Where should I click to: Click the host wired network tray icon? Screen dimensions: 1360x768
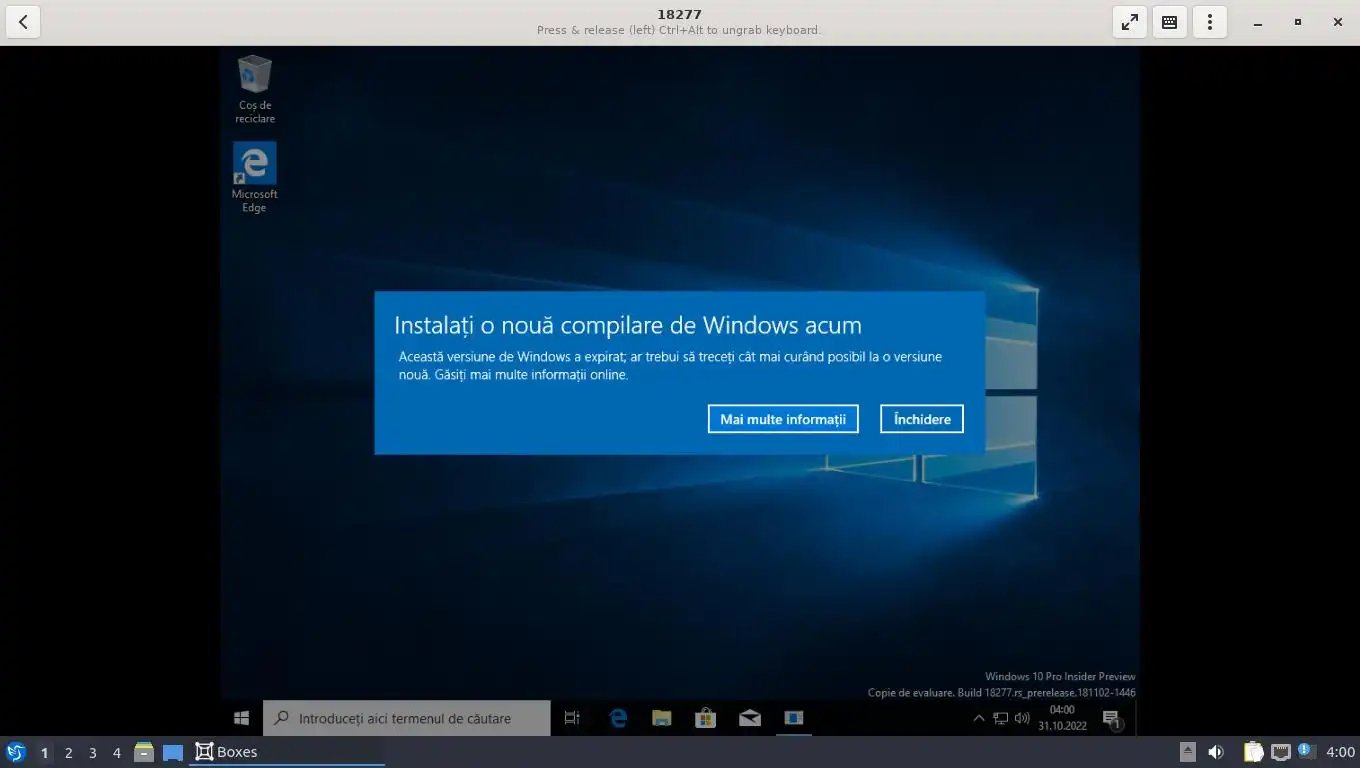tap(1281, 752)
